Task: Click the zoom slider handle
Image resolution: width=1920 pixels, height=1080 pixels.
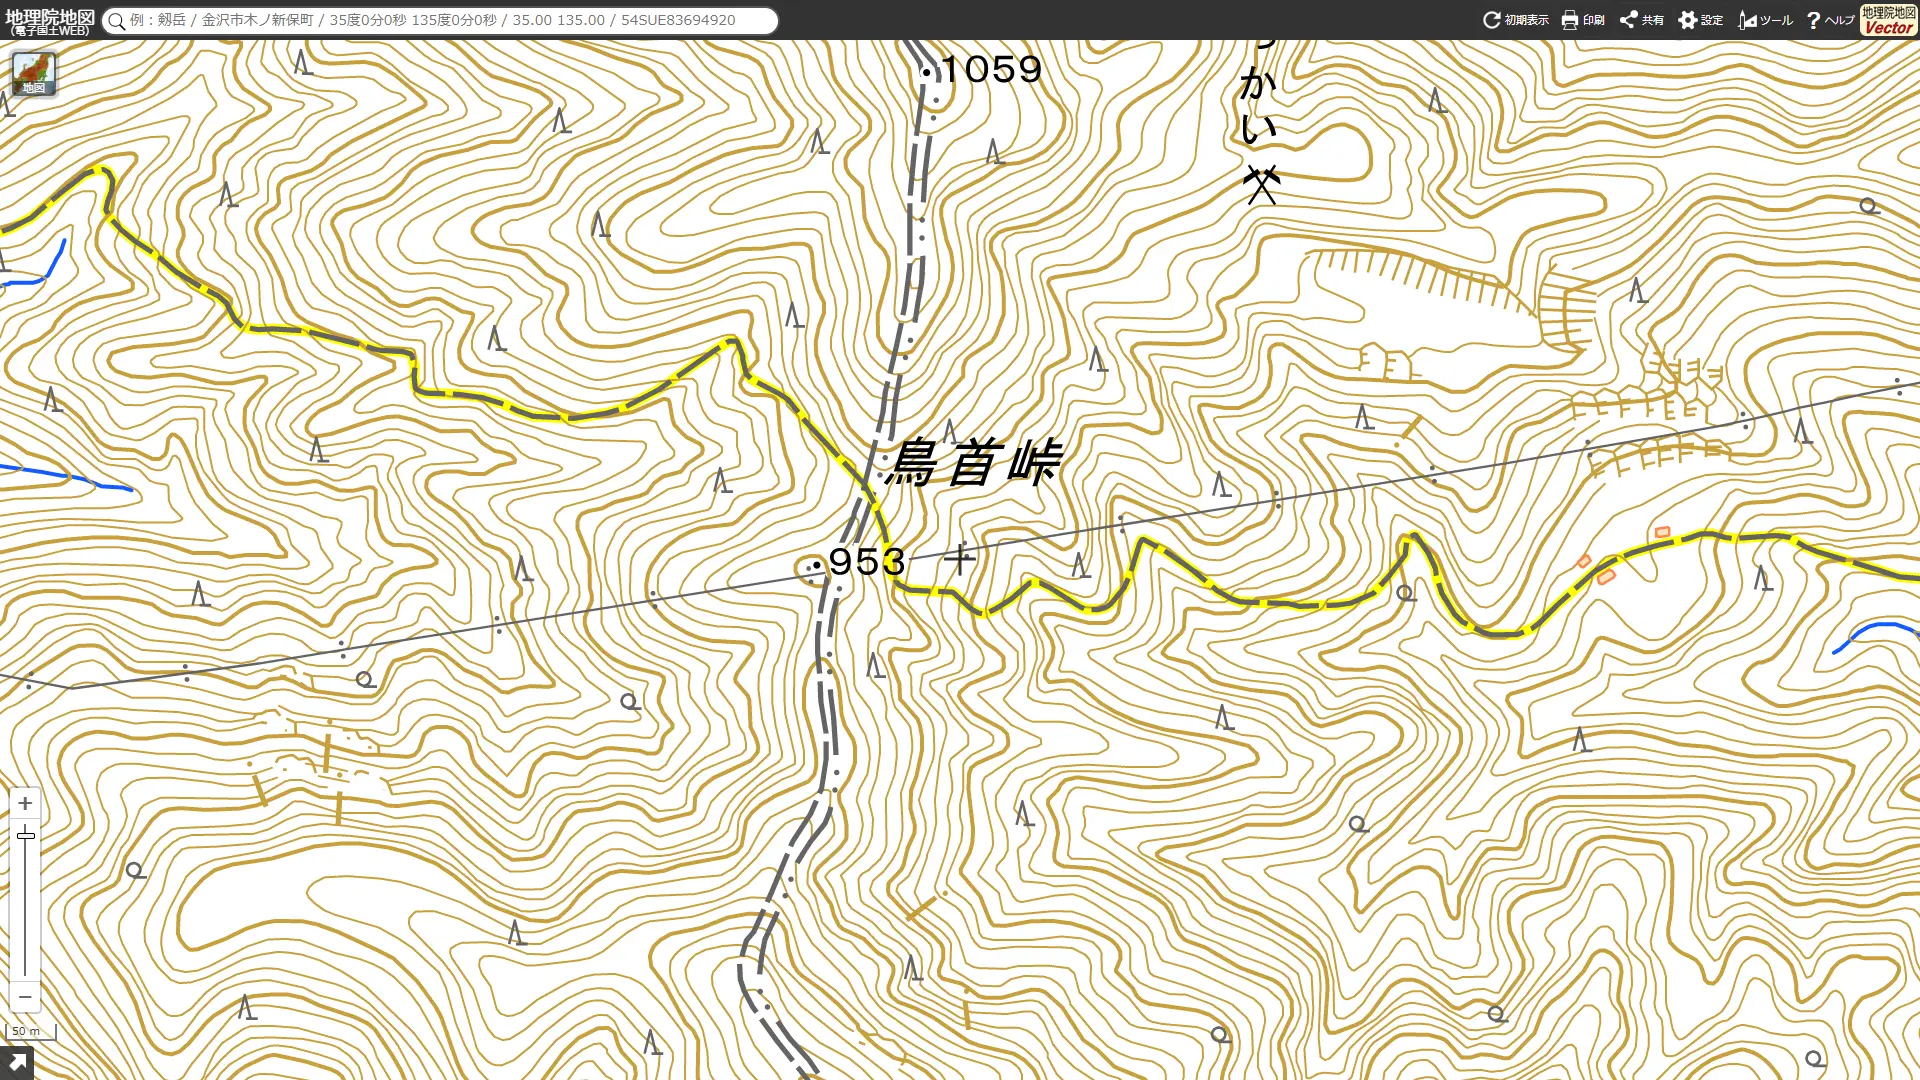Action: coord(26,835)
